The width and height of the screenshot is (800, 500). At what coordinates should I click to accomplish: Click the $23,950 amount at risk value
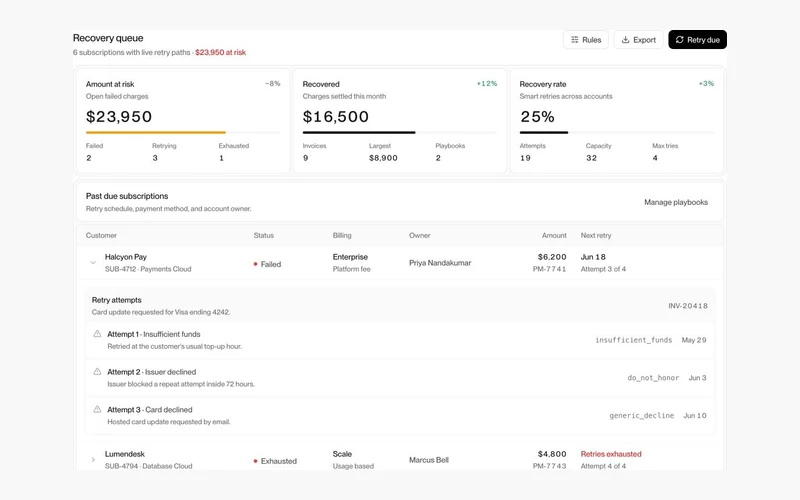(119, 116)
